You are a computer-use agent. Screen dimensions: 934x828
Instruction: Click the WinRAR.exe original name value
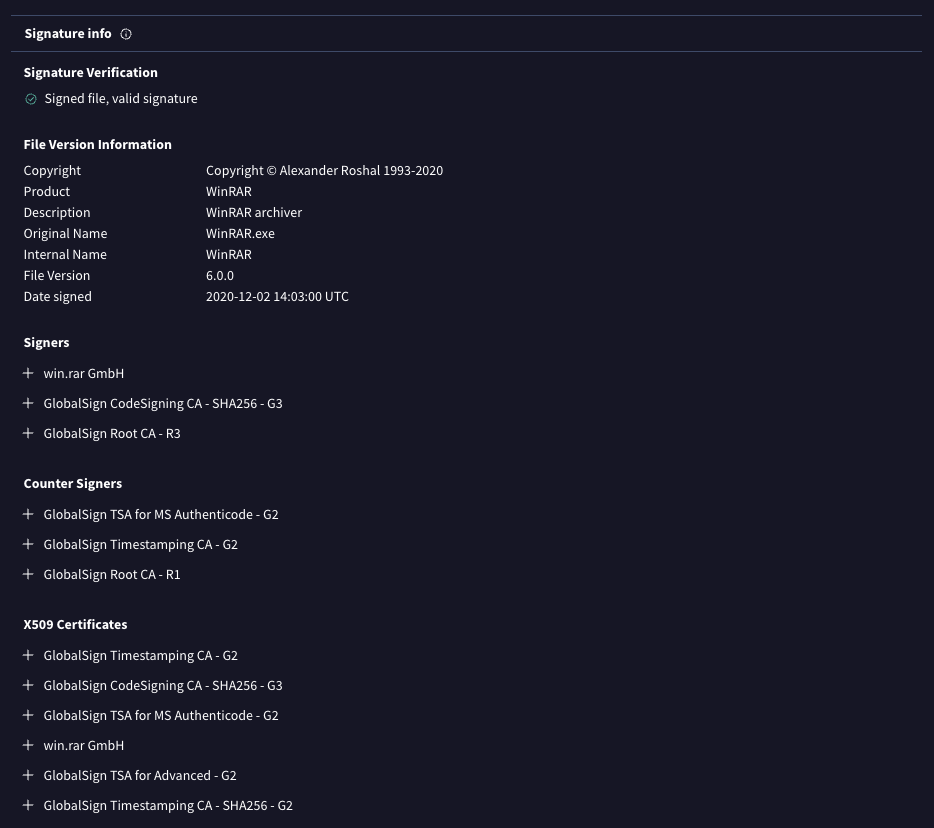(240, 233)
